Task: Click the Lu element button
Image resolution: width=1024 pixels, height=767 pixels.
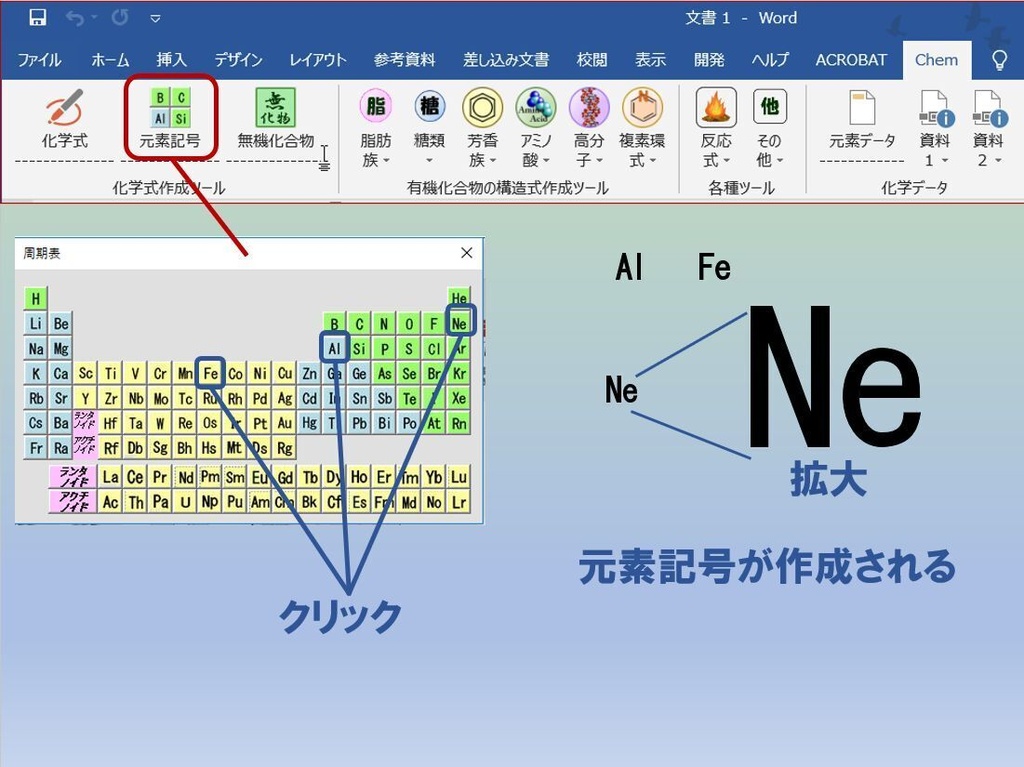Action: pos(459,476)
